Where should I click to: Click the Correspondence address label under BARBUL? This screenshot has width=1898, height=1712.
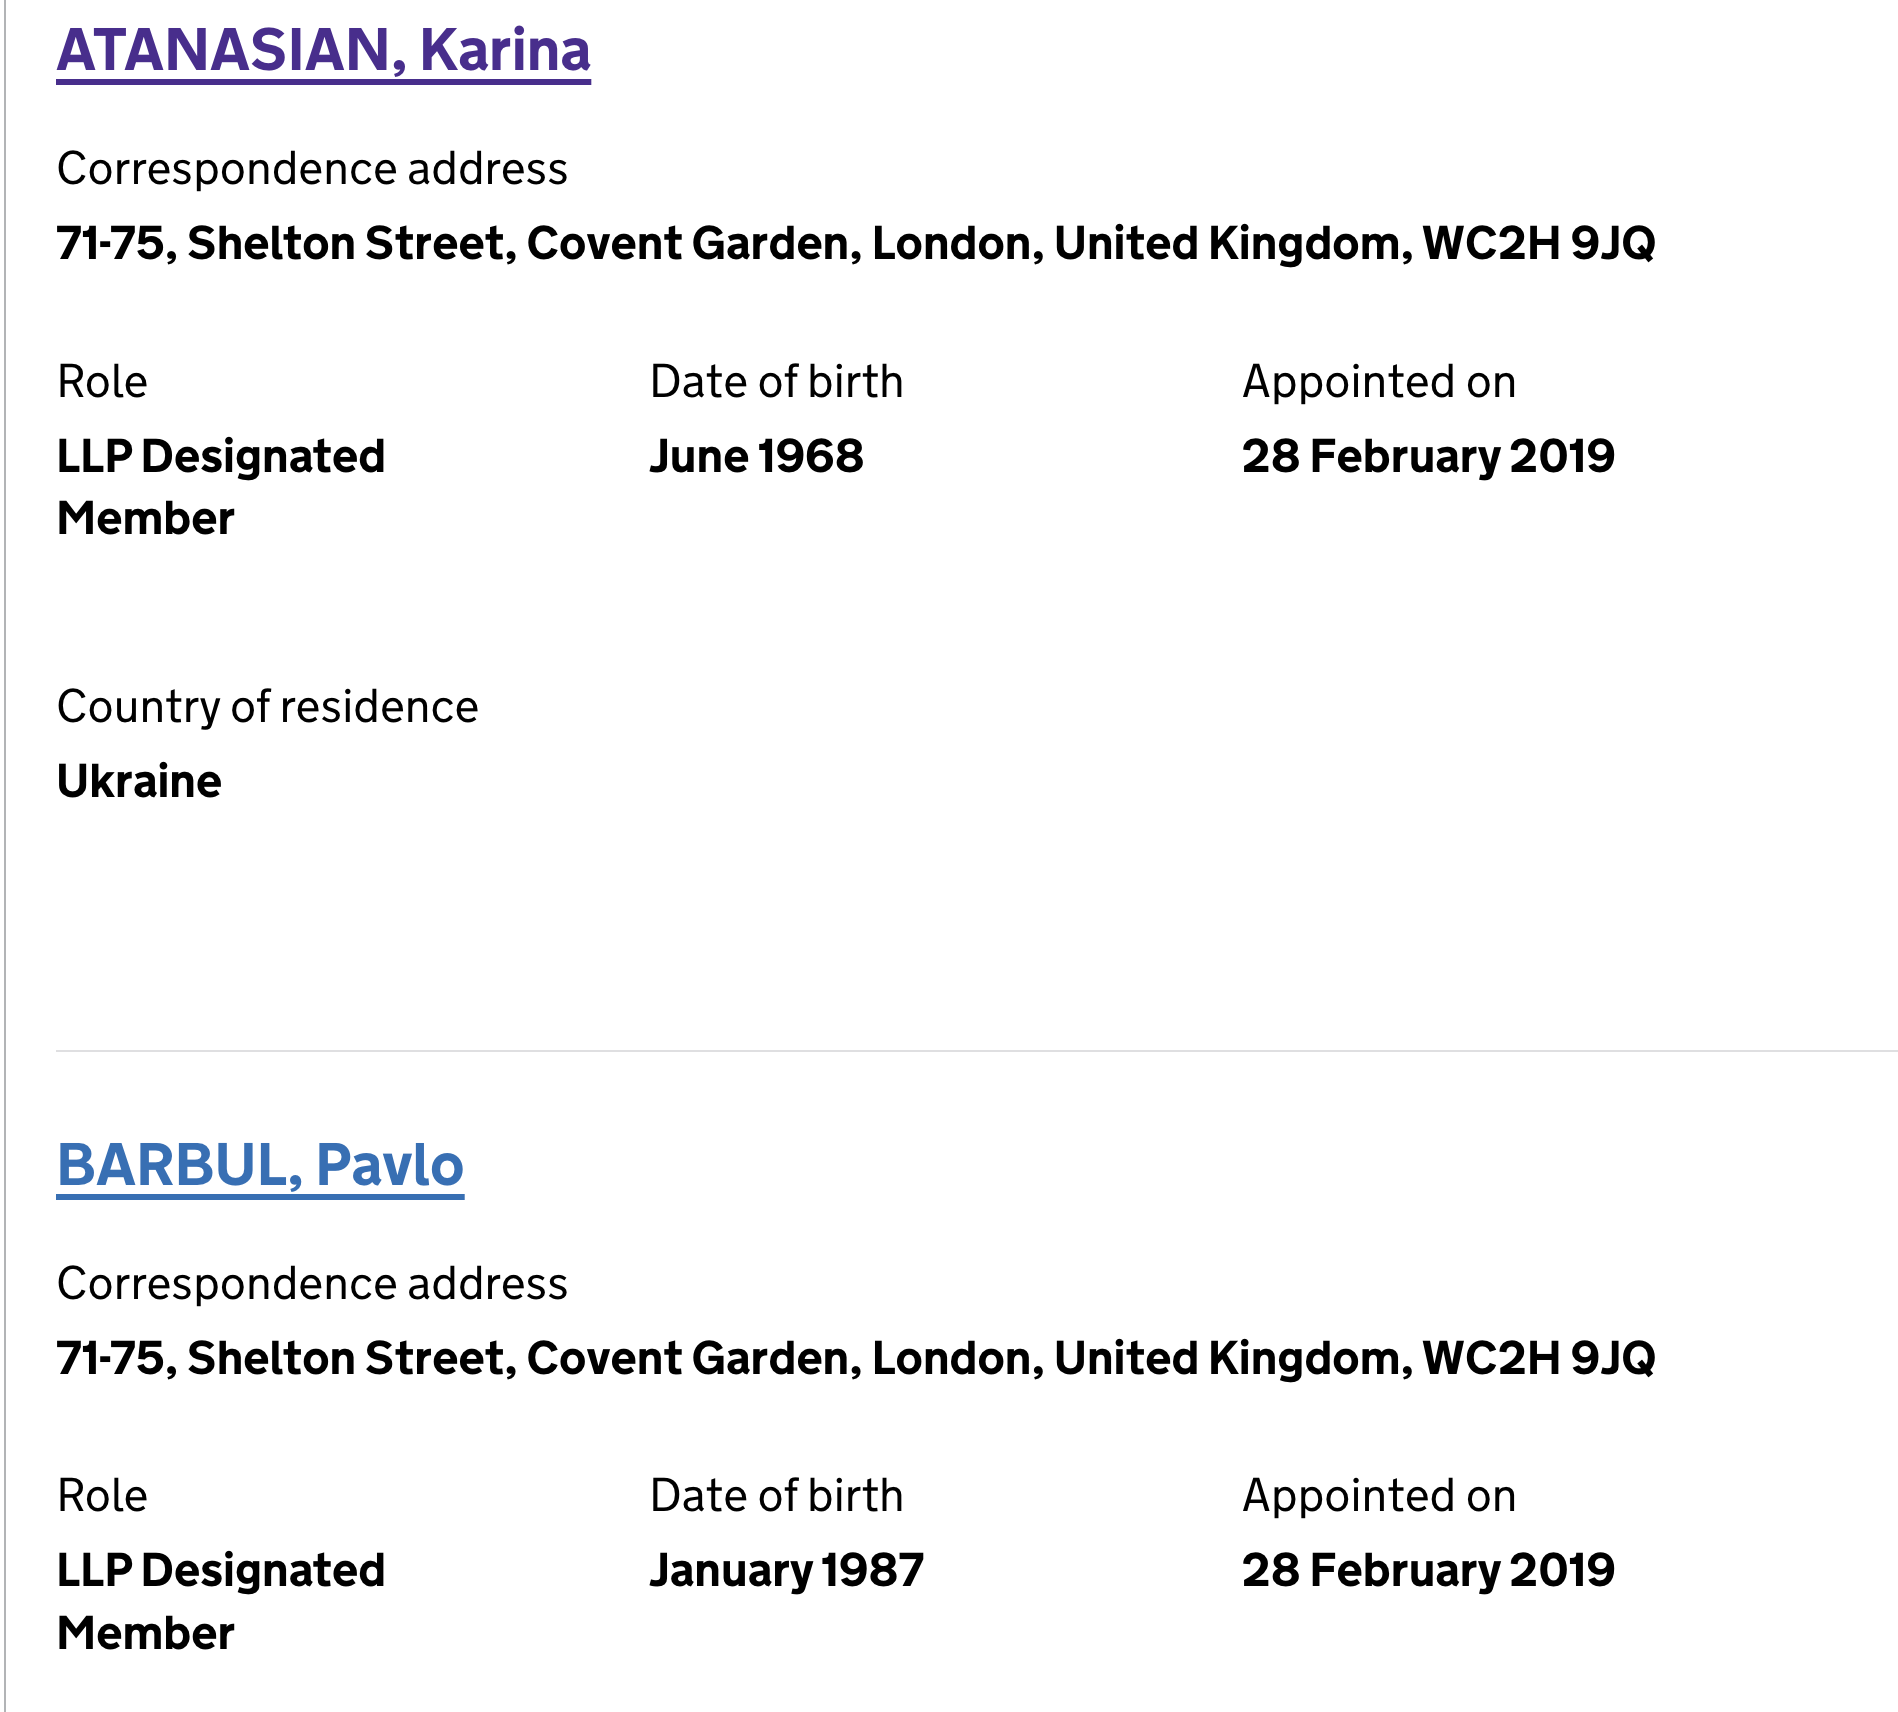point(312,1284)
